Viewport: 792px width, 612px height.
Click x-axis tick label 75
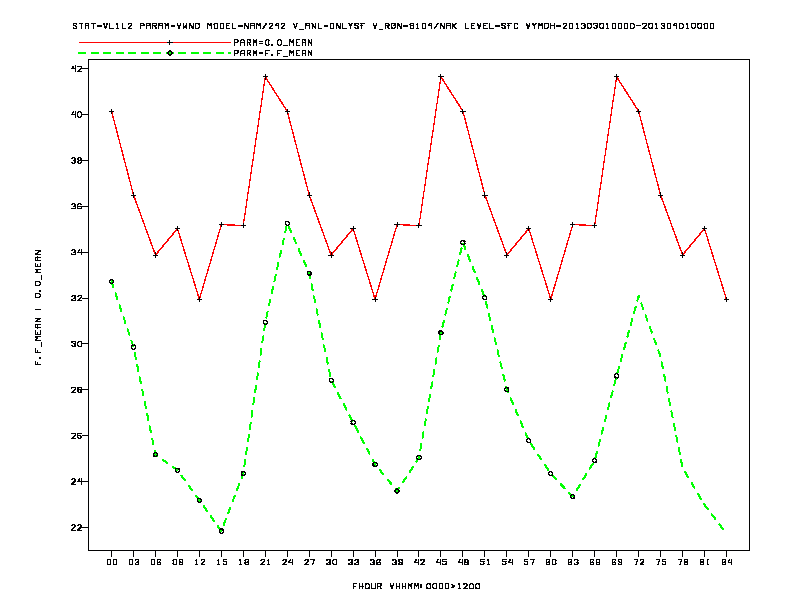point(661,562)
